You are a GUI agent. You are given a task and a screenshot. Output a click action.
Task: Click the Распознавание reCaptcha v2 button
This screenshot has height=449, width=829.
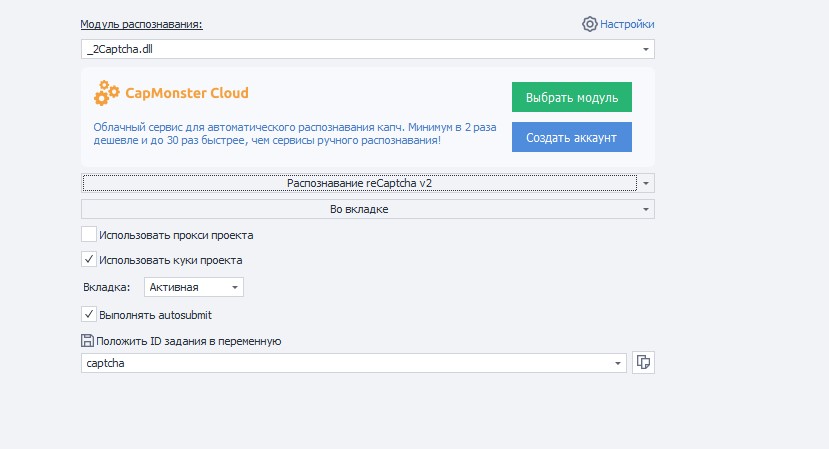tap(360, 183)
